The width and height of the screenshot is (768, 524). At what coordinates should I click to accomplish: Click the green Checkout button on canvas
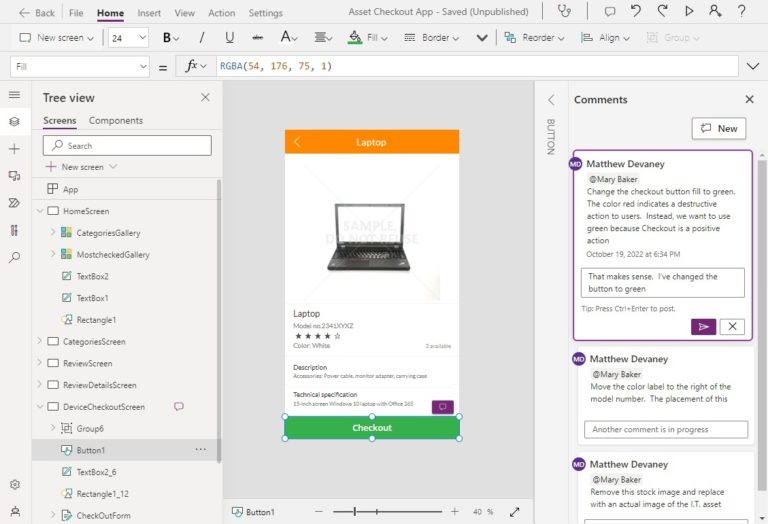372,428
